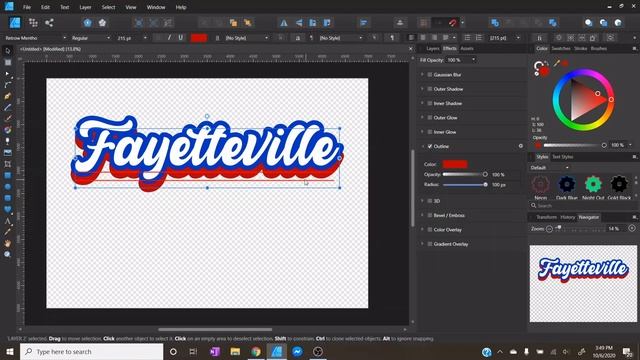Select the Crop tool
The height and width of the screenshot is (360, 640).
click(7, 164)
